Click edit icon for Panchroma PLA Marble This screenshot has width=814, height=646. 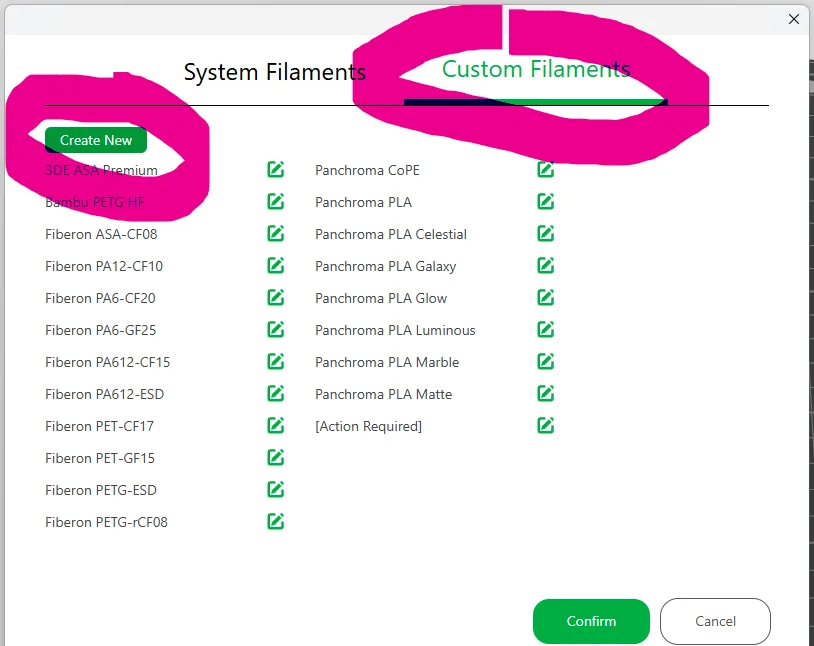[x=546, y=361]
